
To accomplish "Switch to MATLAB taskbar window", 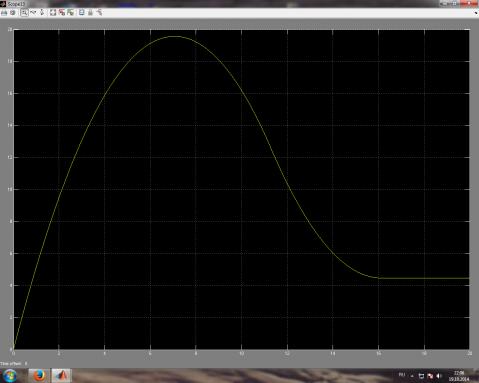I will tap(61, 376).
